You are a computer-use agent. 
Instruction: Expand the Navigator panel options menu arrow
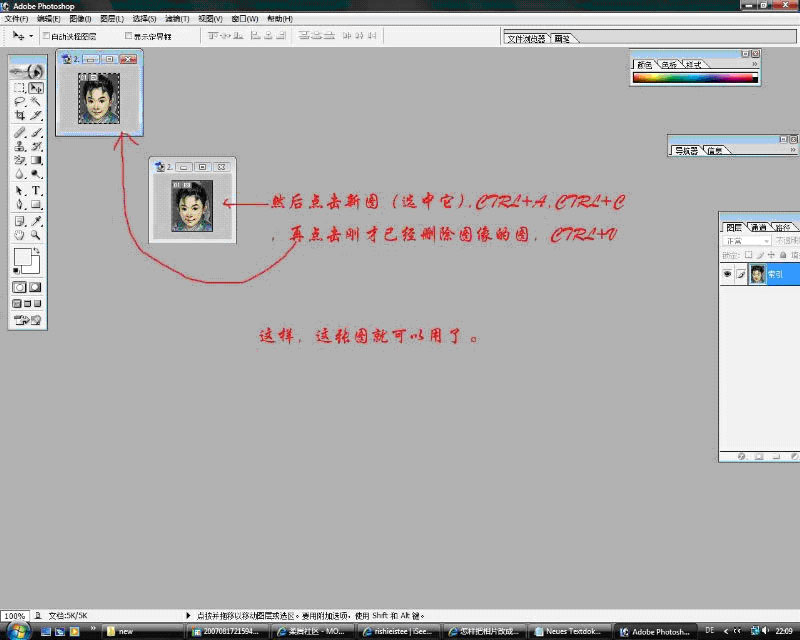[x=794, y=150]
